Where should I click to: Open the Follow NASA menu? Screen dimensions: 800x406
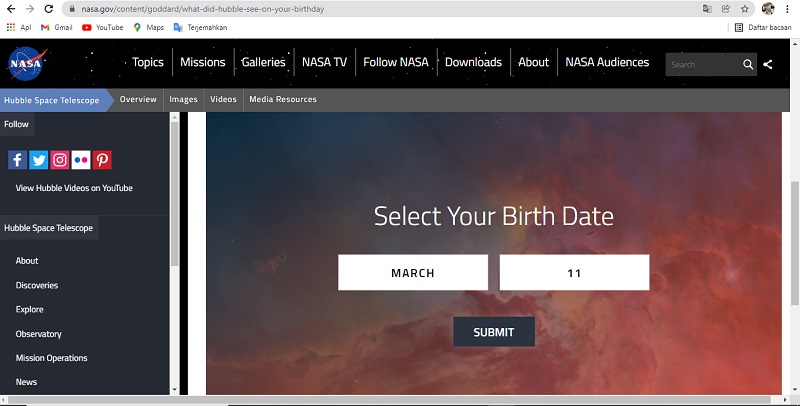tap(396, 62)
